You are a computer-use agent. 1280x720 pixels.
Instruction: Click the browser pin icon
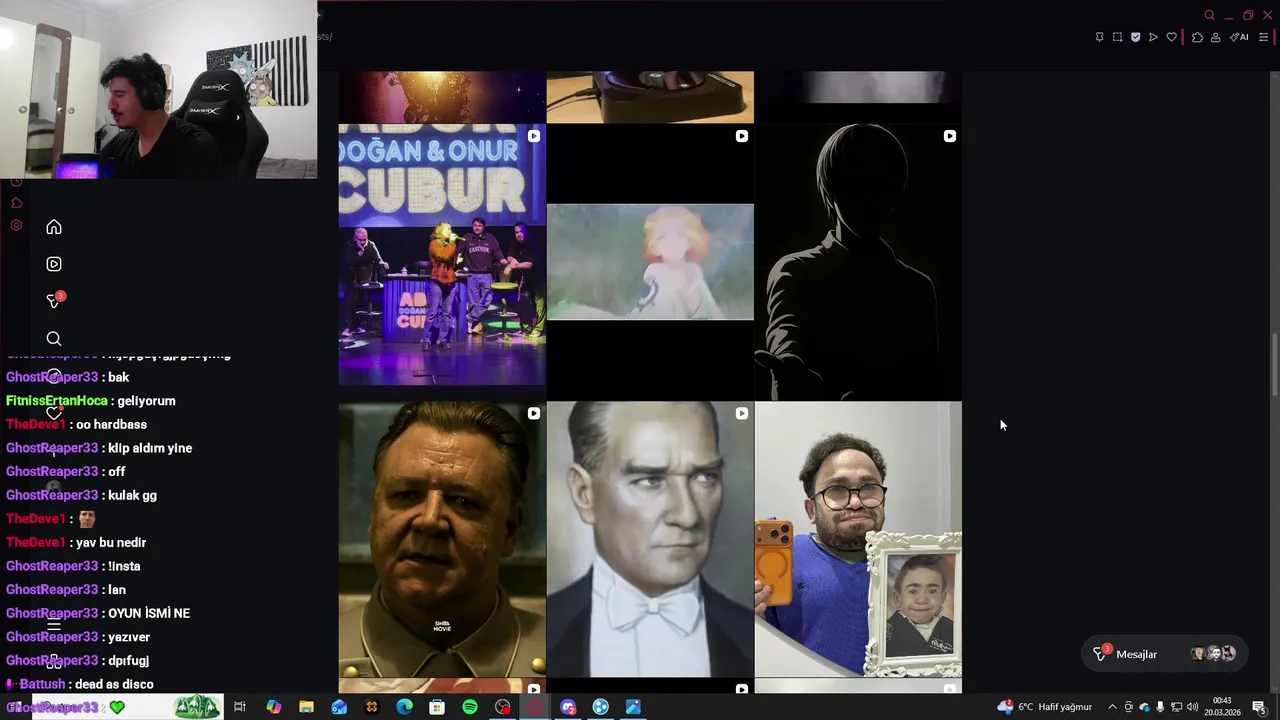(x=1099, y=37)
